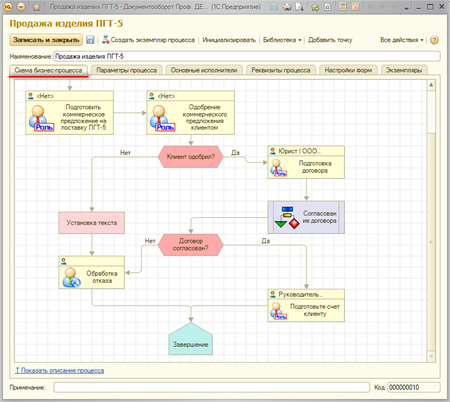Click the Юрист | ООО... header text
The width and height of the screenshot is (450, 402).
pyautogui.click(x=299, y=151)
